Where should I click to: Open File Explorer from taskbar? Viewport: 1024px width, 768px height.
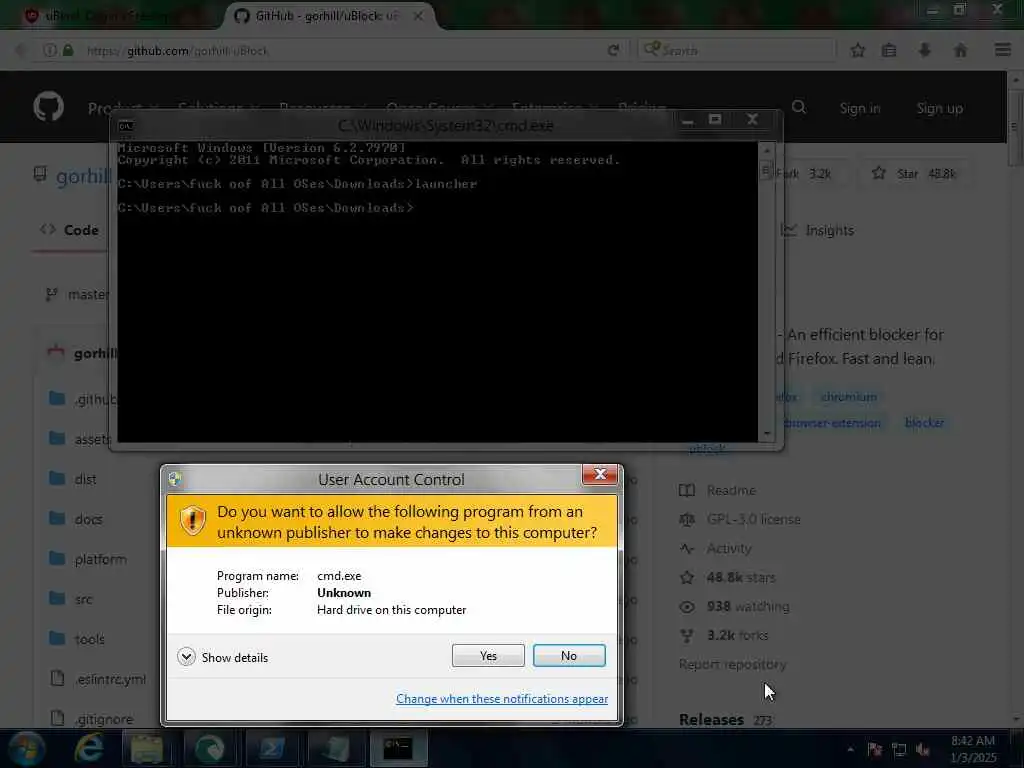click(146, 748)
